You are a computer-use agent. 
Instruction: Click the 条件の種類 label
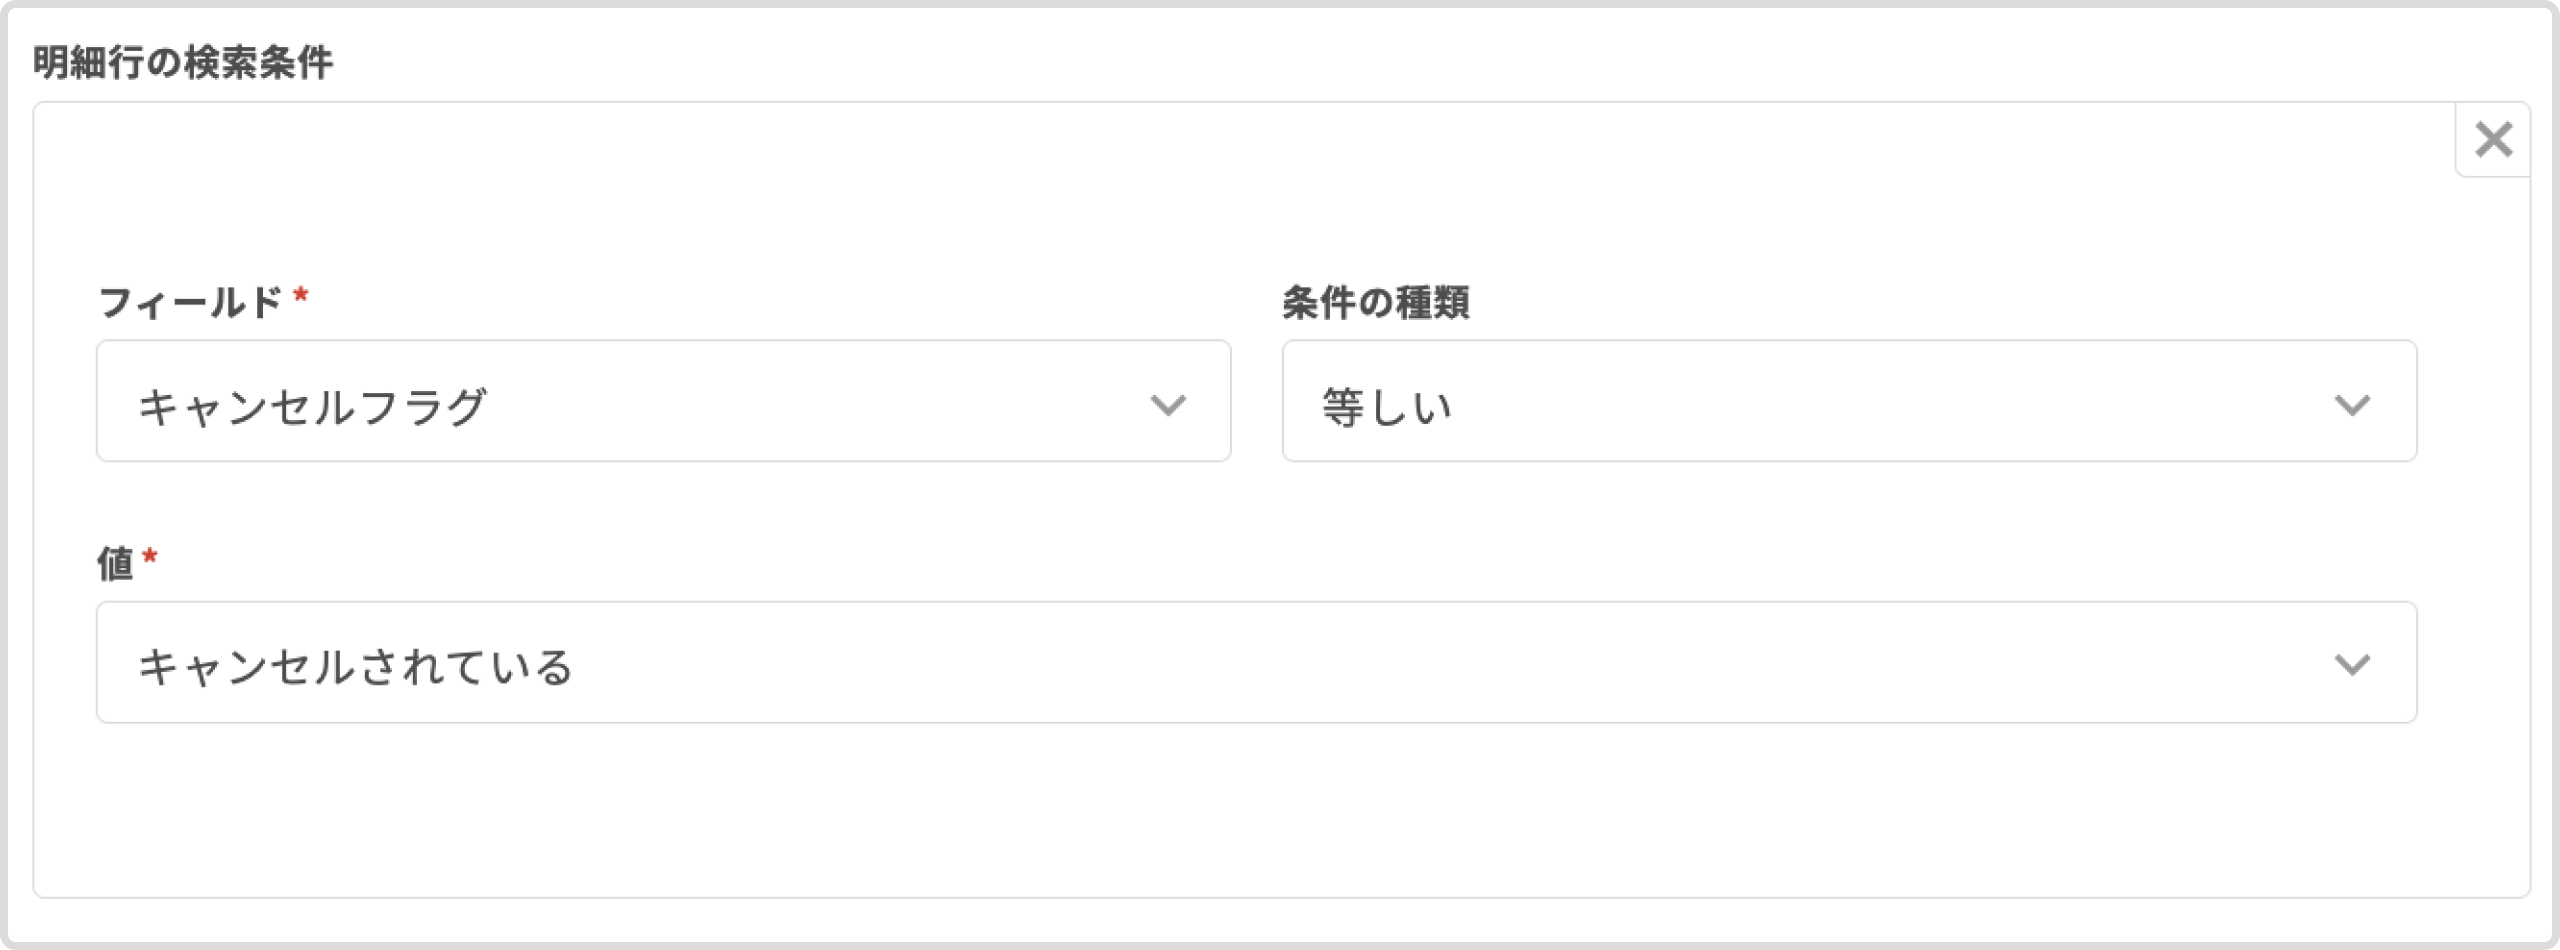coord(1375,302)
